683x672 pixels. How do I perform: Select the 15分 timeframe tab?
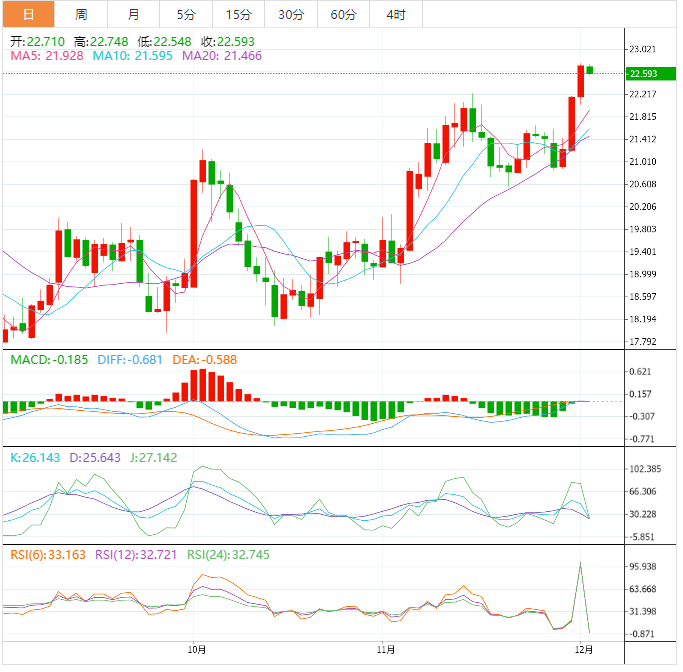[x=238, y=14]
